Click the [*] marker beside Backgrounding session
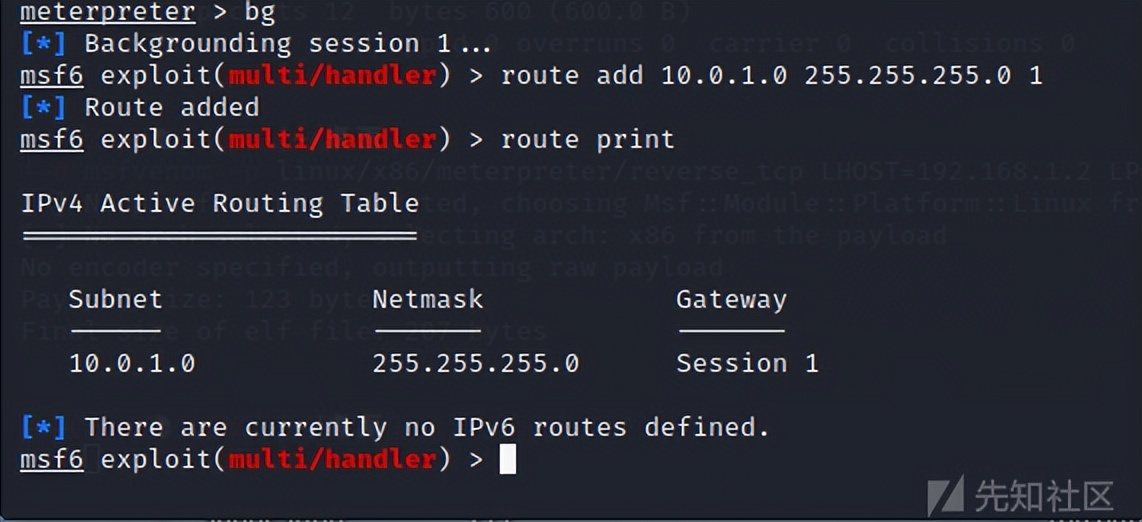Image resolution: width=1142 pixels, height=522 pixels. [43, 44]
